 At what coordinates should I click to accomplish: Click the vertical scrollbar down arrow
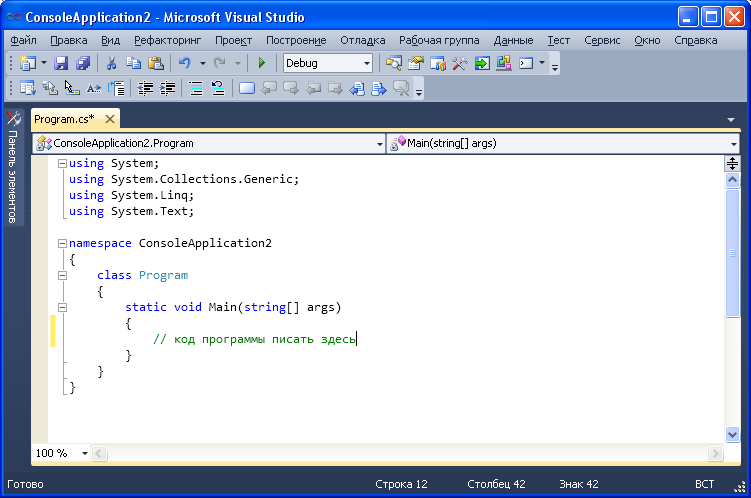732,435
